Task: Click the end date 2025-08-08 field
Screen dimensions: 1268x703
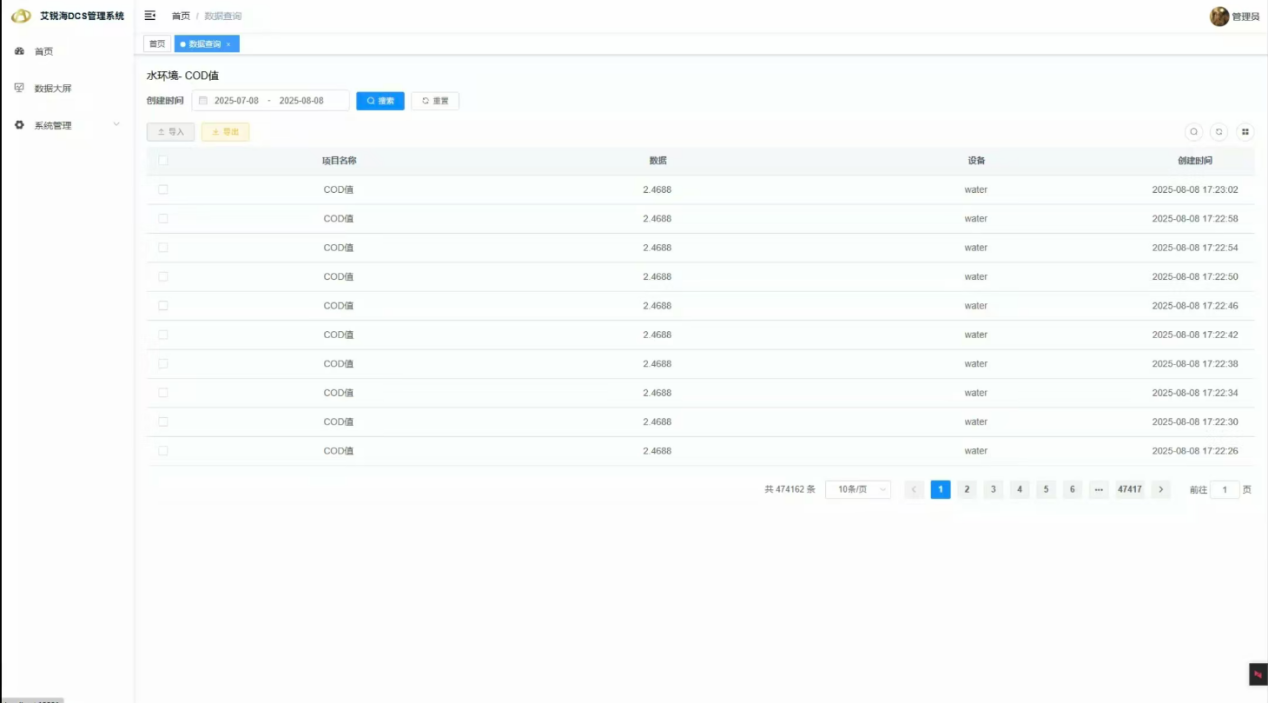Action: coord(301,101)
